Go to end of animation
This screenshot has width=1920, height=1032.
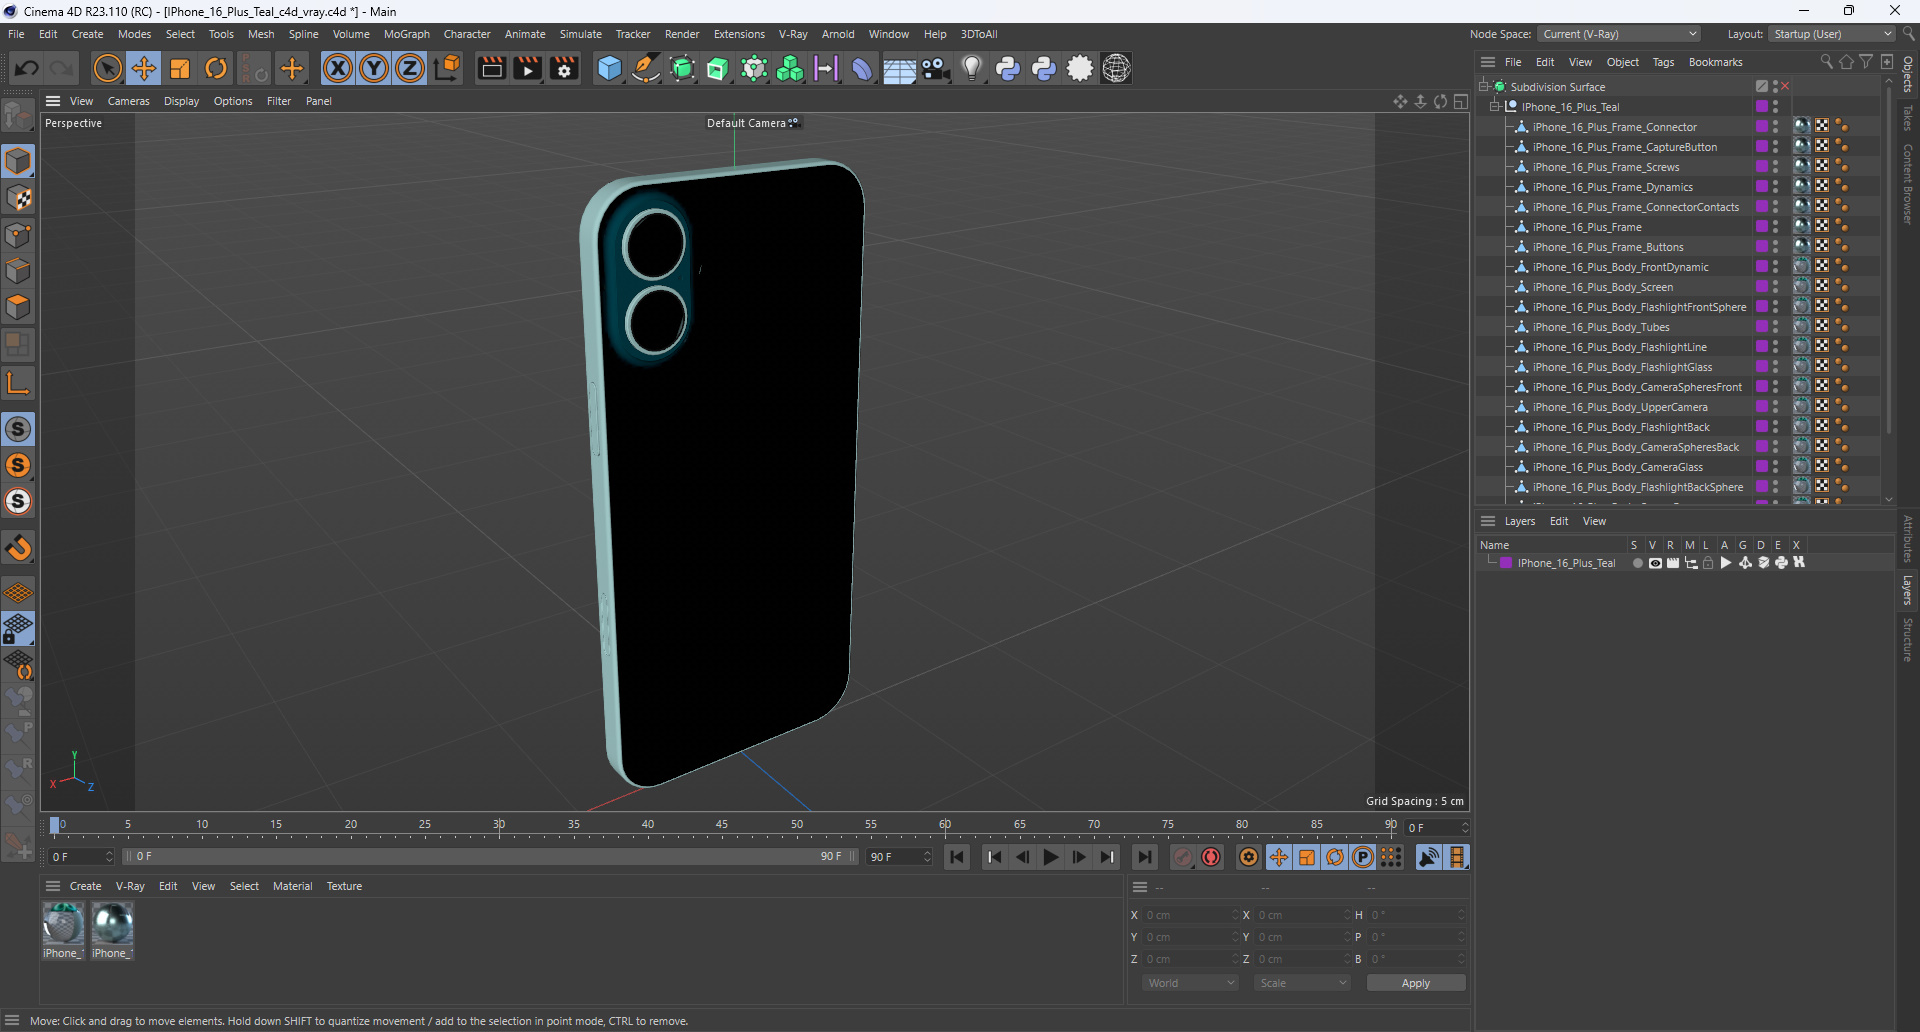tap(1145, 857)
